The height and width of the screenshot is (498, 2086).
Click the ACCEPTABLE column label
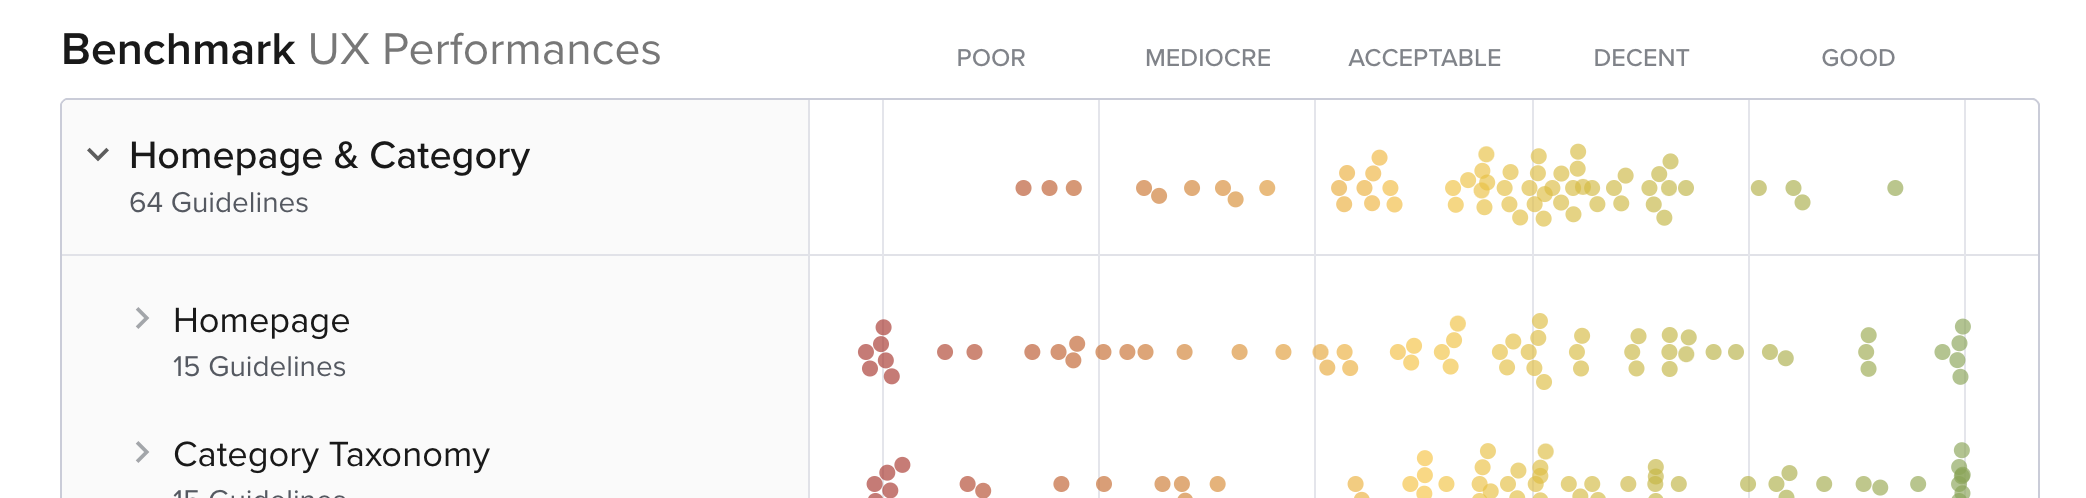1424,58
